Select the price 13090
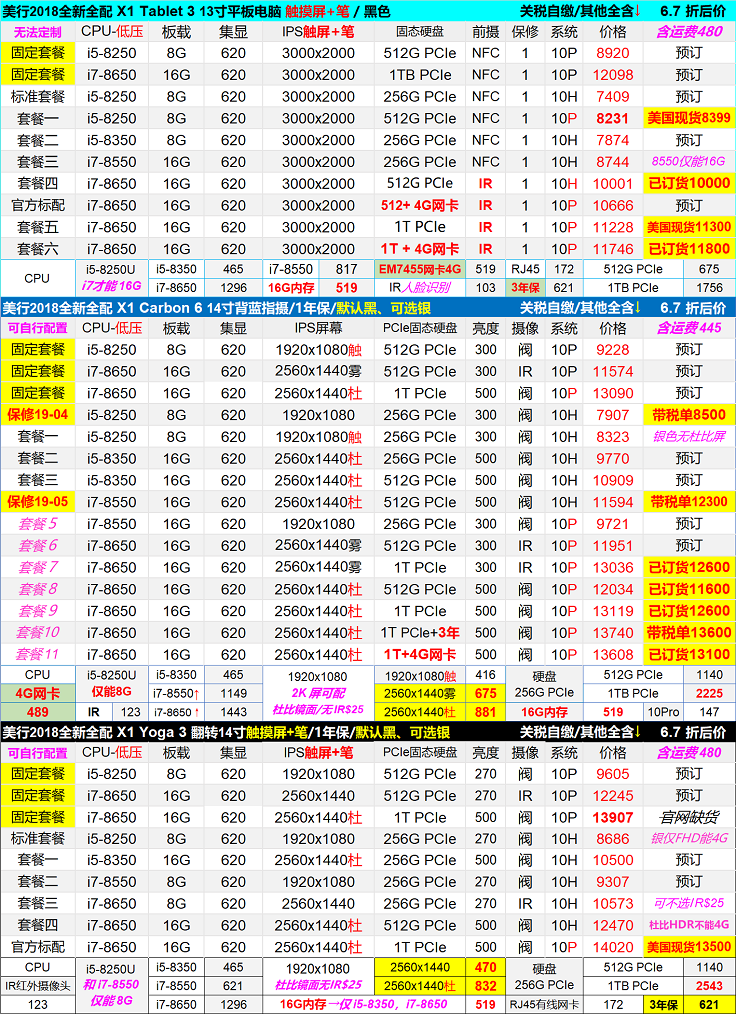 click(x=612, y=393)
